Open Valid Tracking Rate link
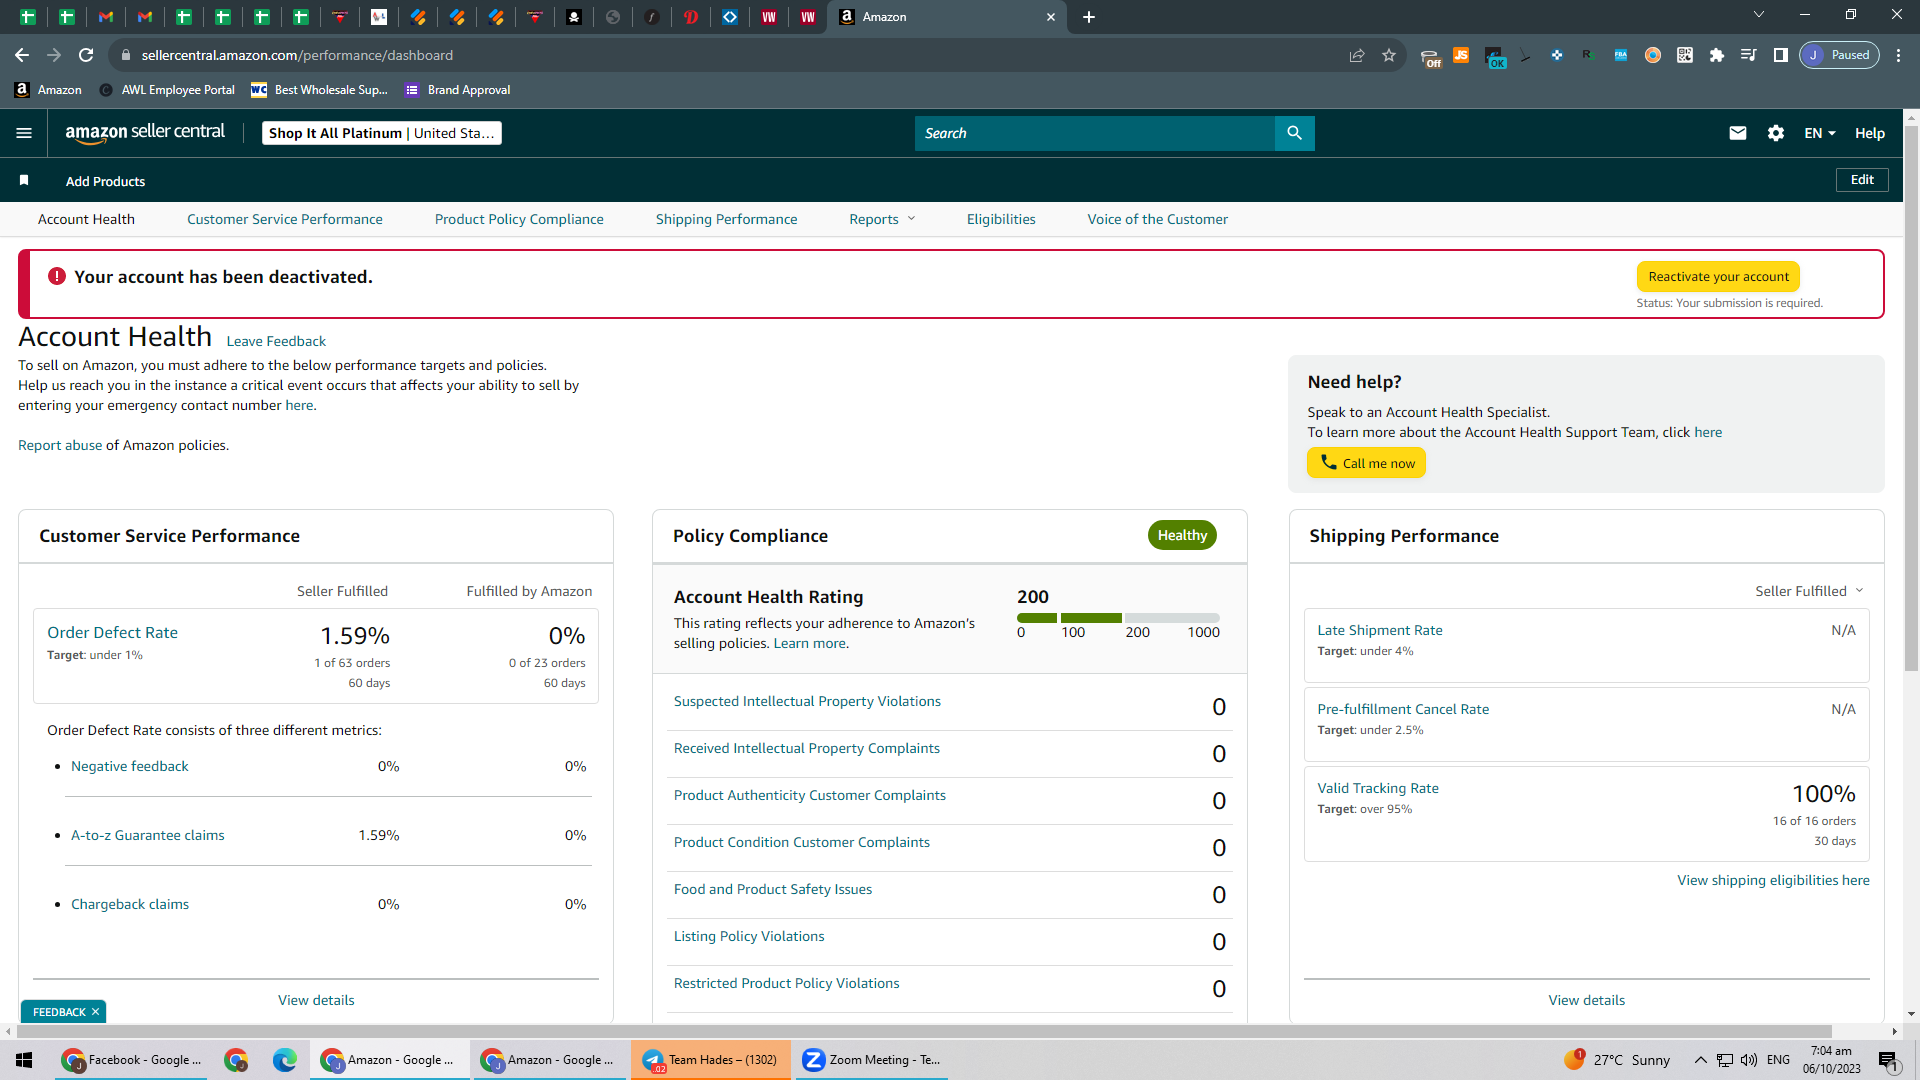 (1378, 788)
